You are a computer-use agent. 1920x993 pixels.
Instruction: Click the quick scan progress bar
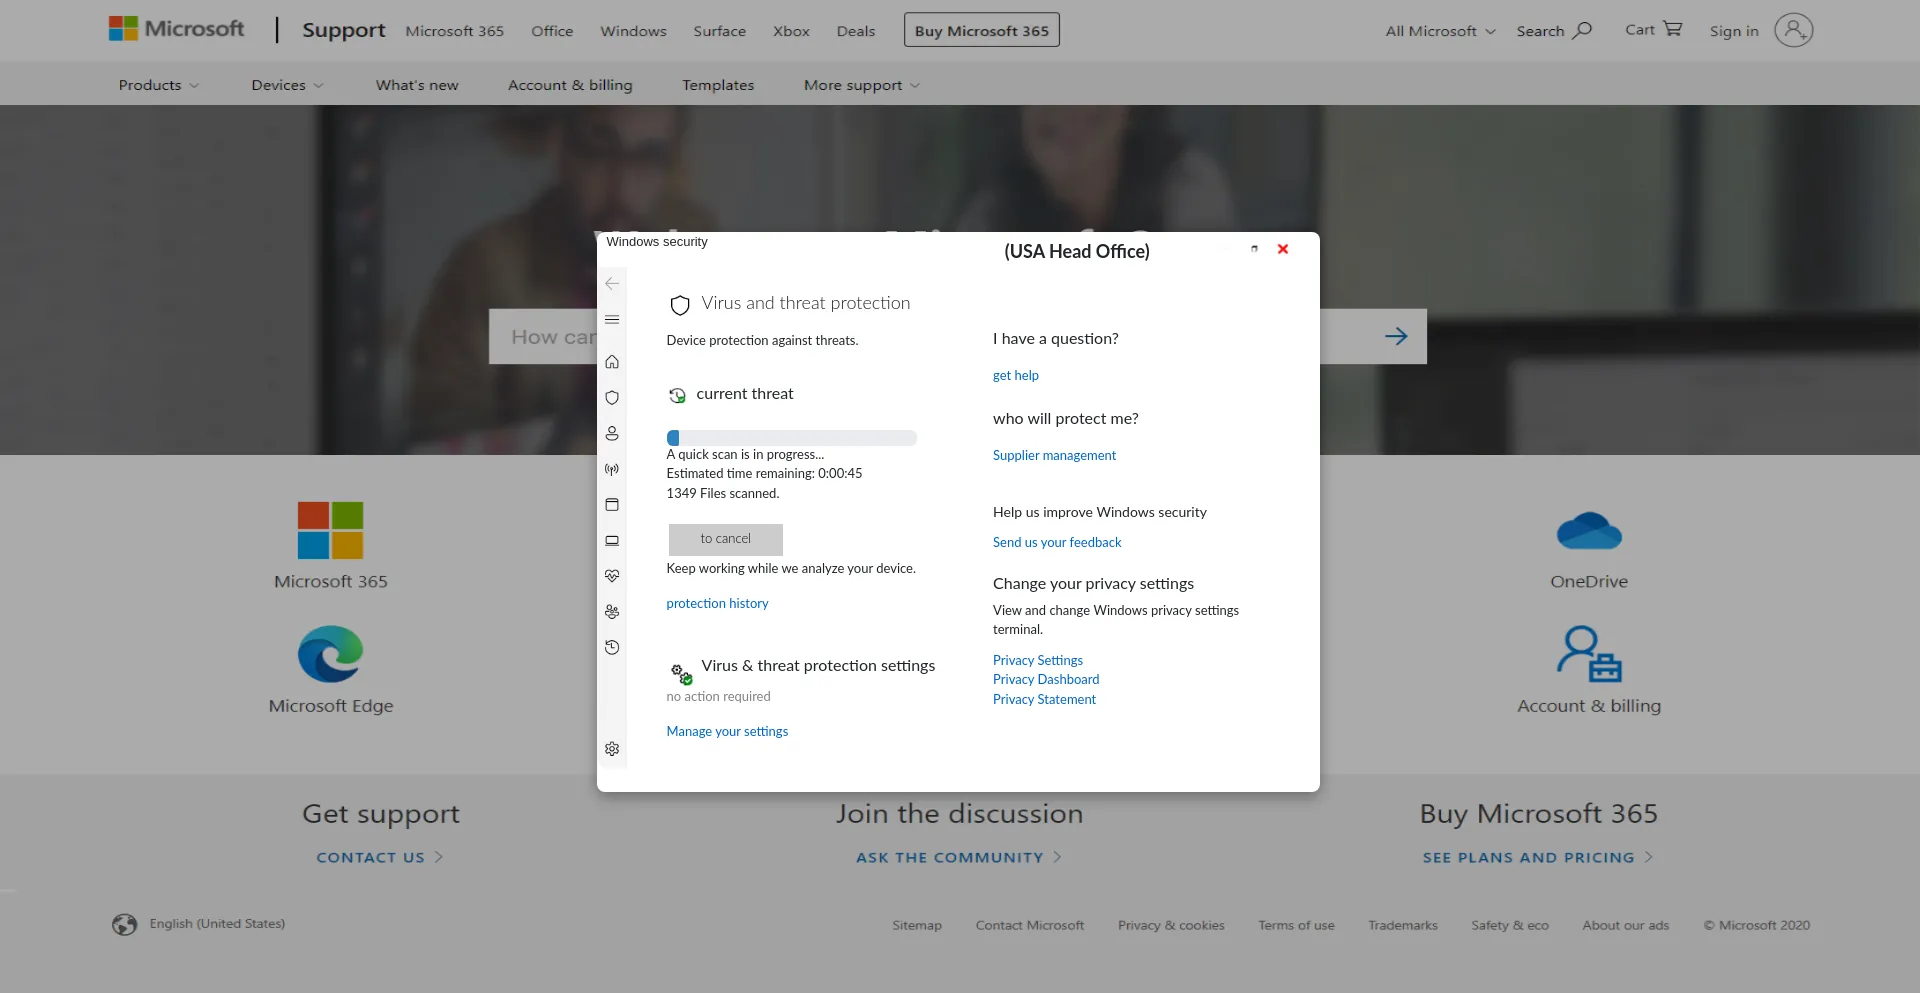click(x=792, y=438)
